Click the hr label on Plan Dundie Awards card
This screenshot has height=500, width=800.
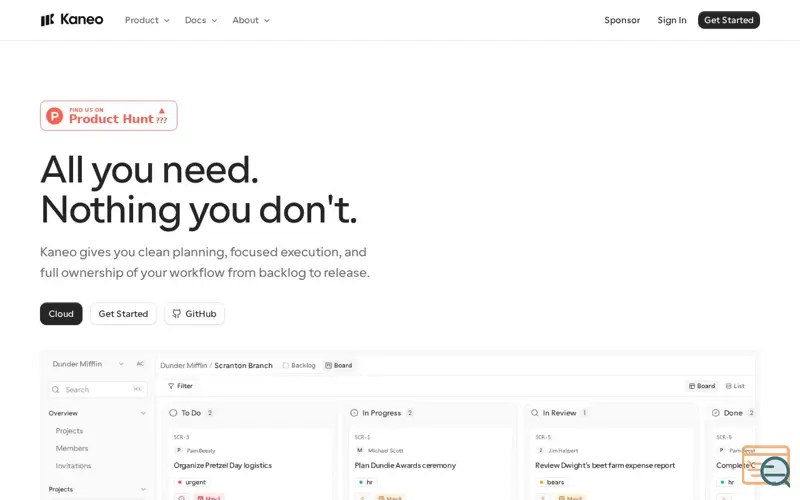366,482
